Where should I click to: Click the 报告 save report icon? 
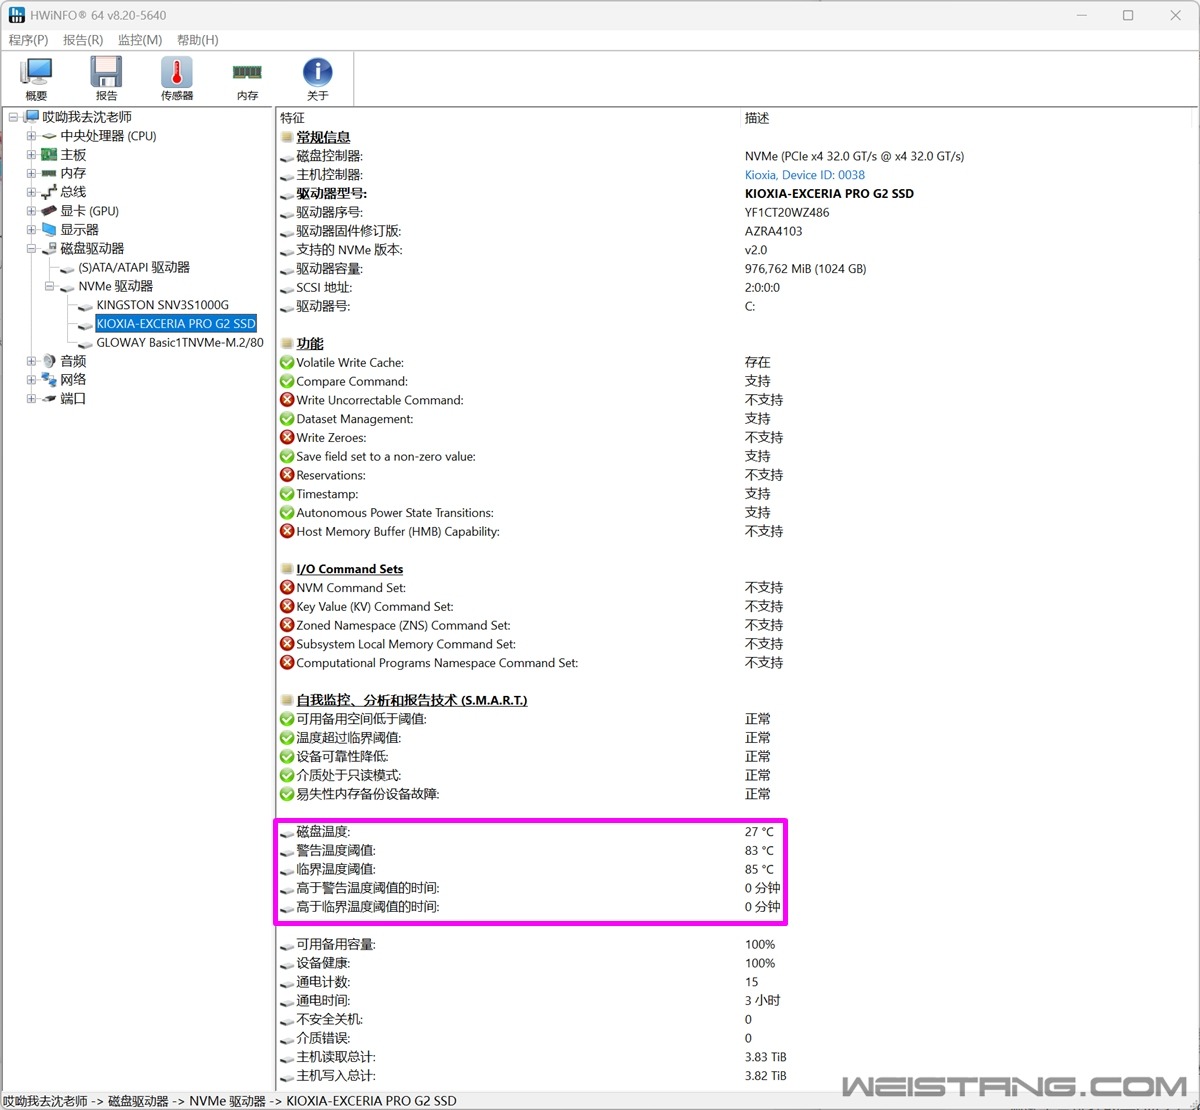(106, 78)
